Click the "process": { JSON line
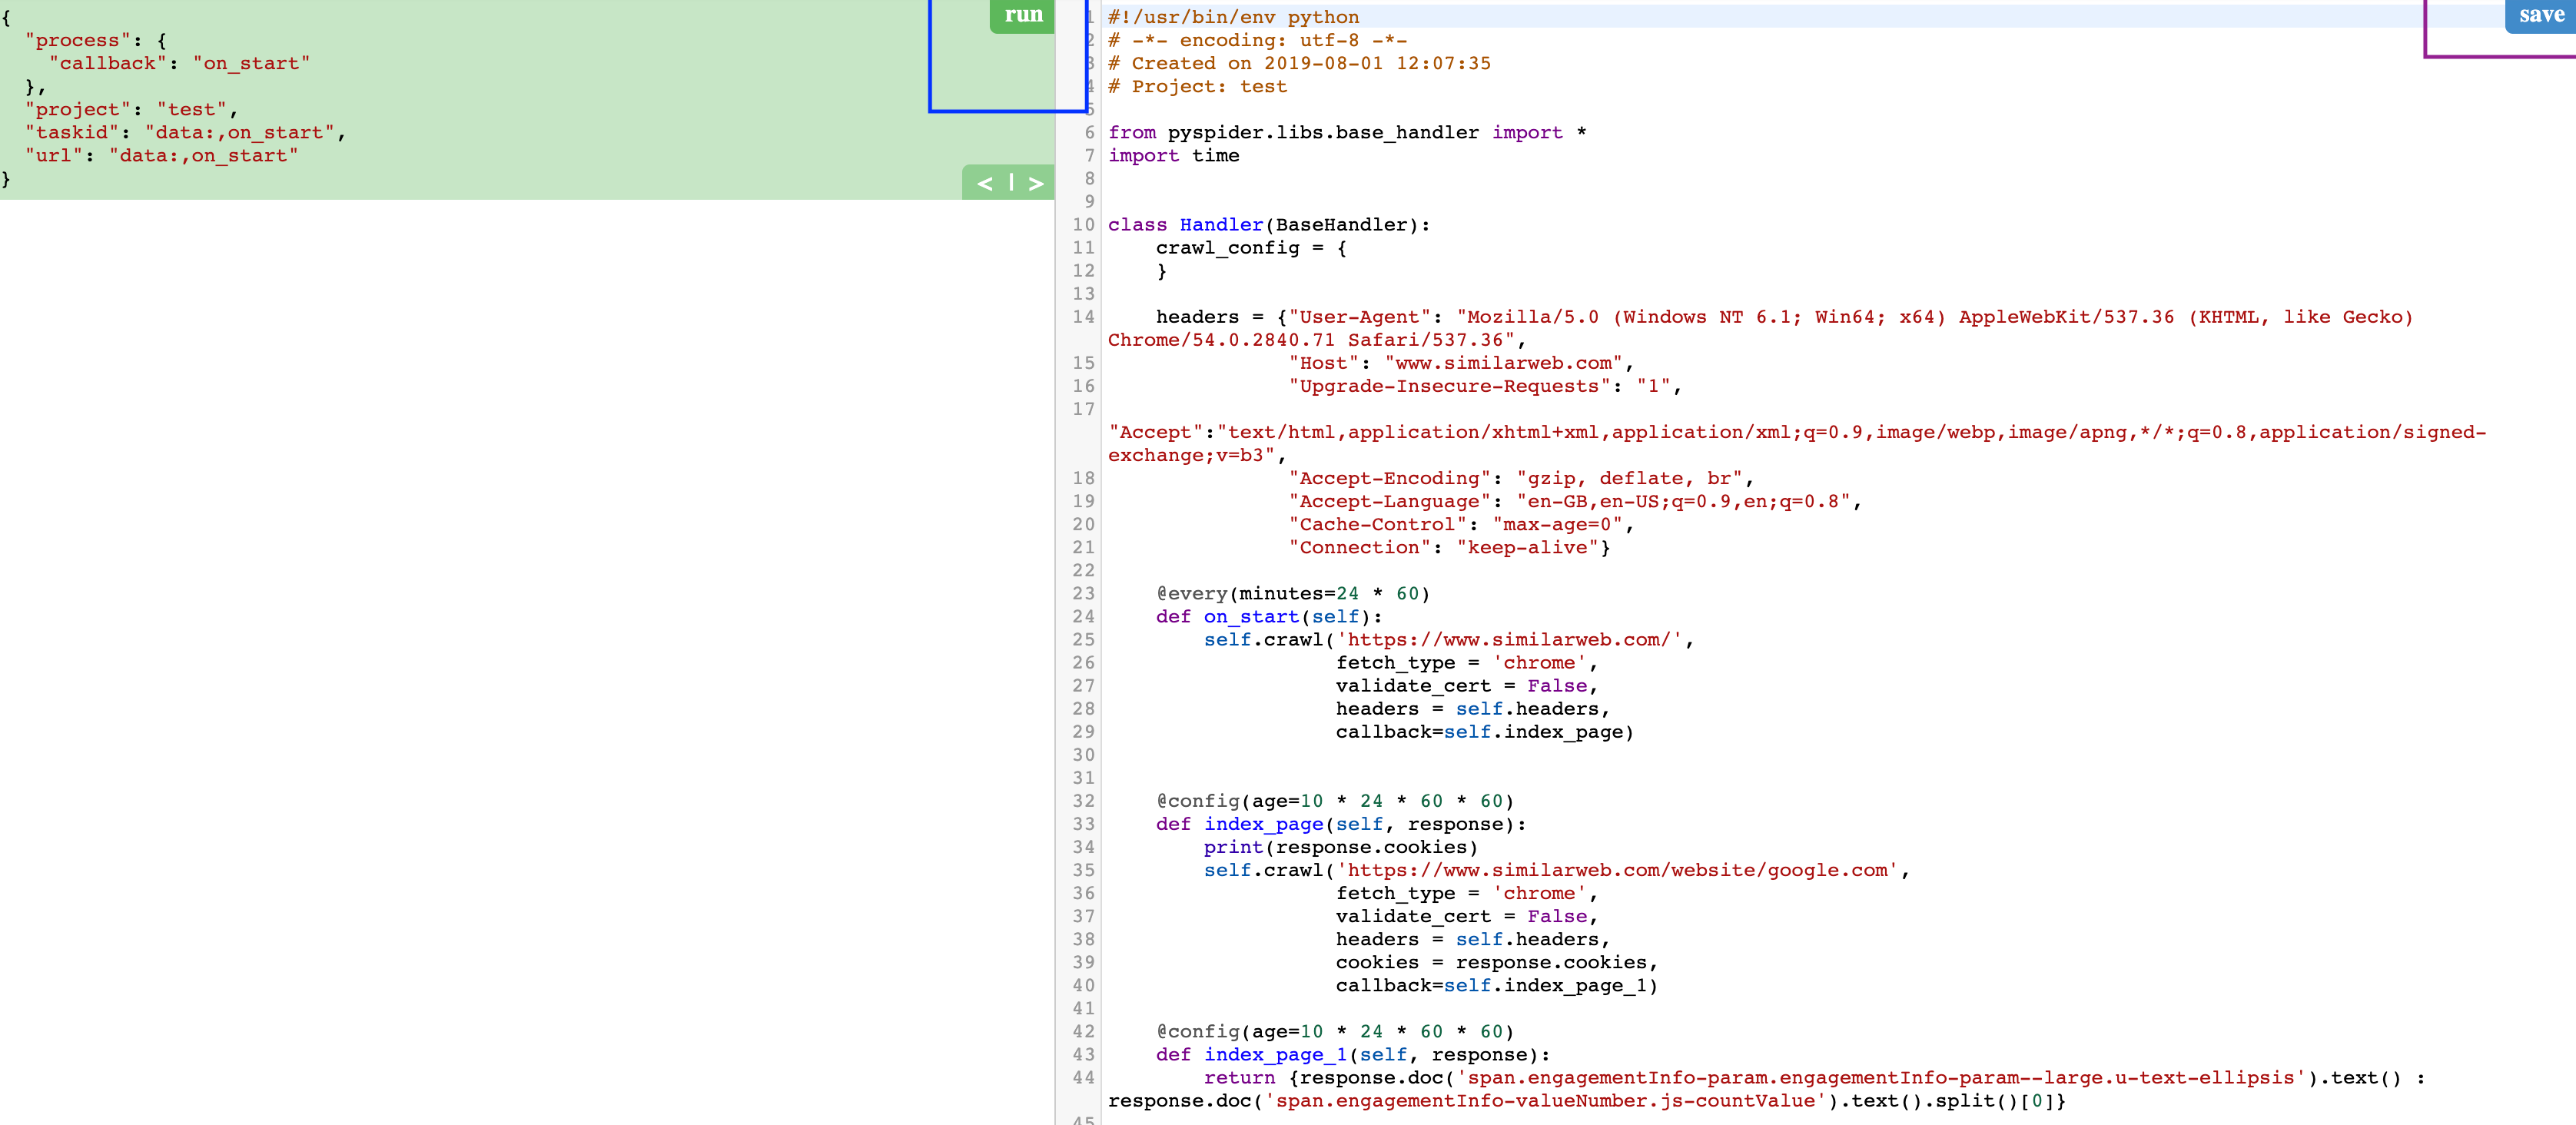The width and height of the screenshot is (2576, 1125). click(96, 40)
